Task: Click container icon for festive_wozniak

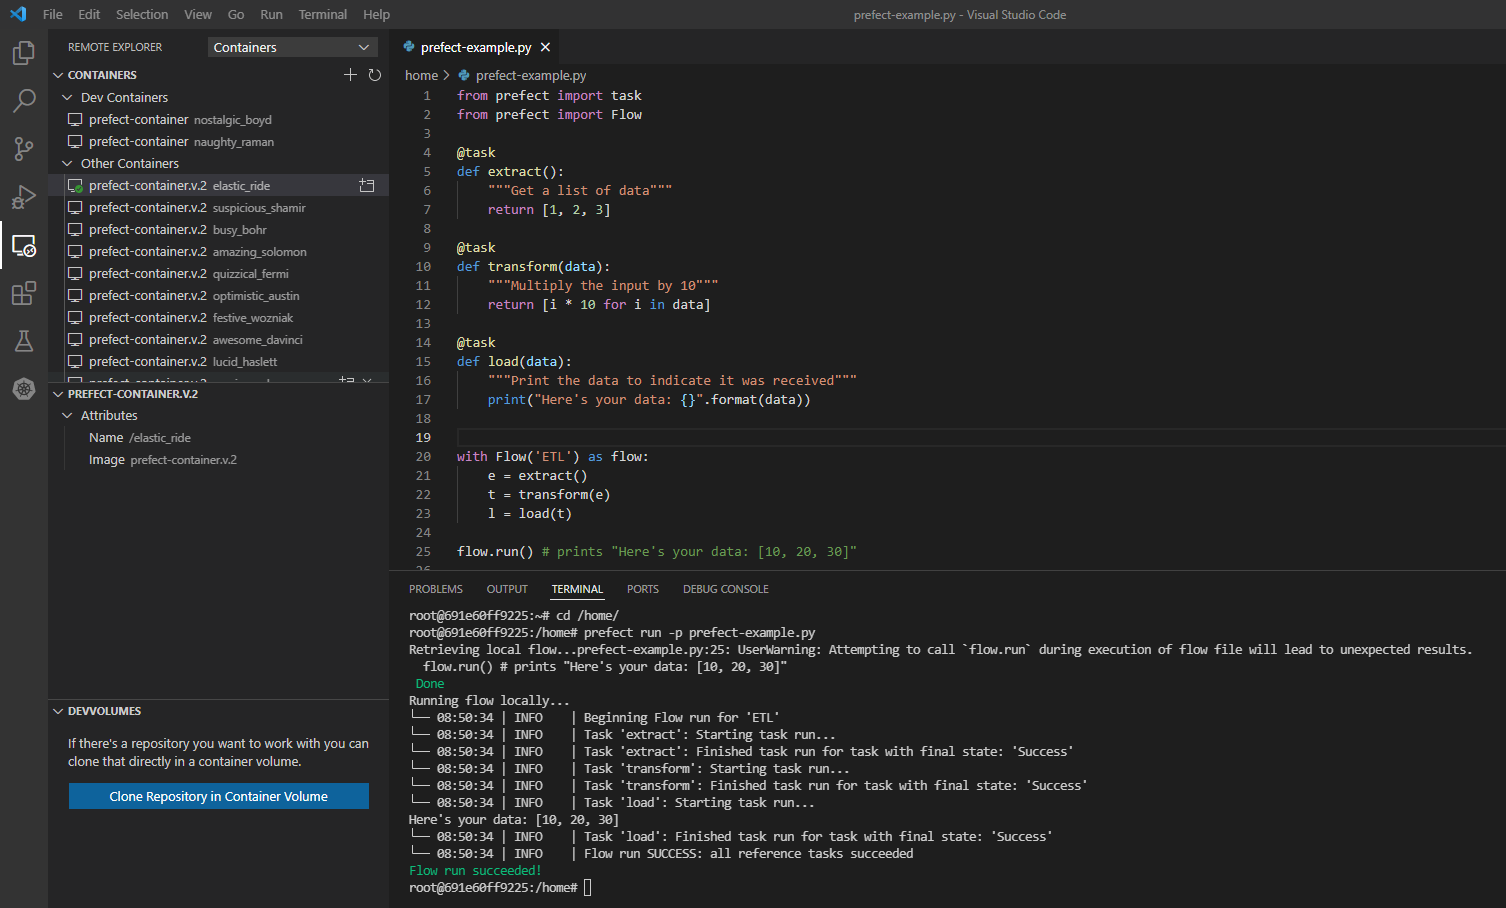Action: point(75,317)
